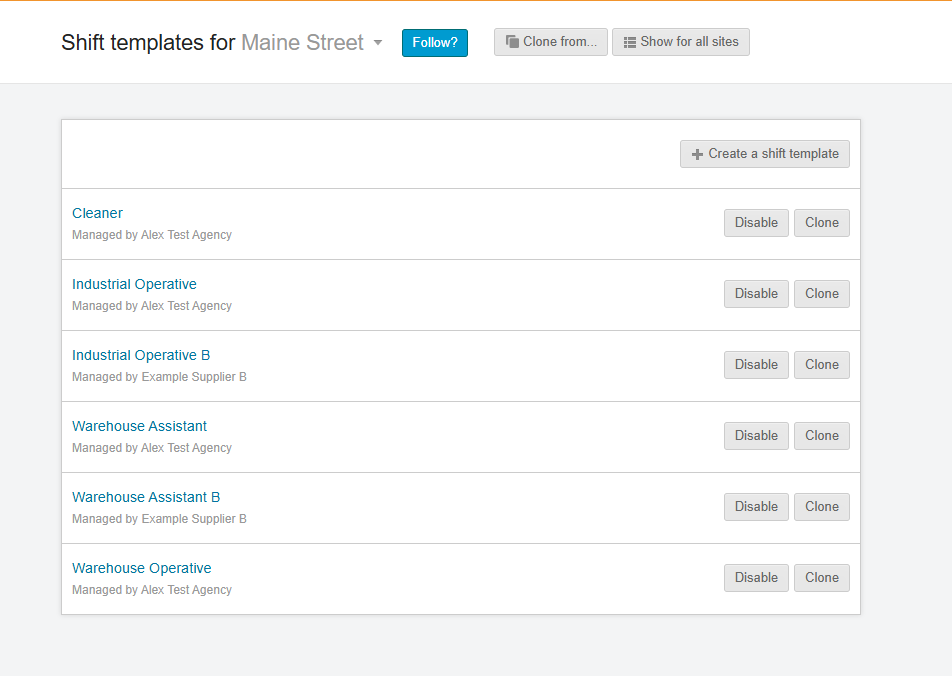Clone the Warehouse Assistant B template

point(822,507)
